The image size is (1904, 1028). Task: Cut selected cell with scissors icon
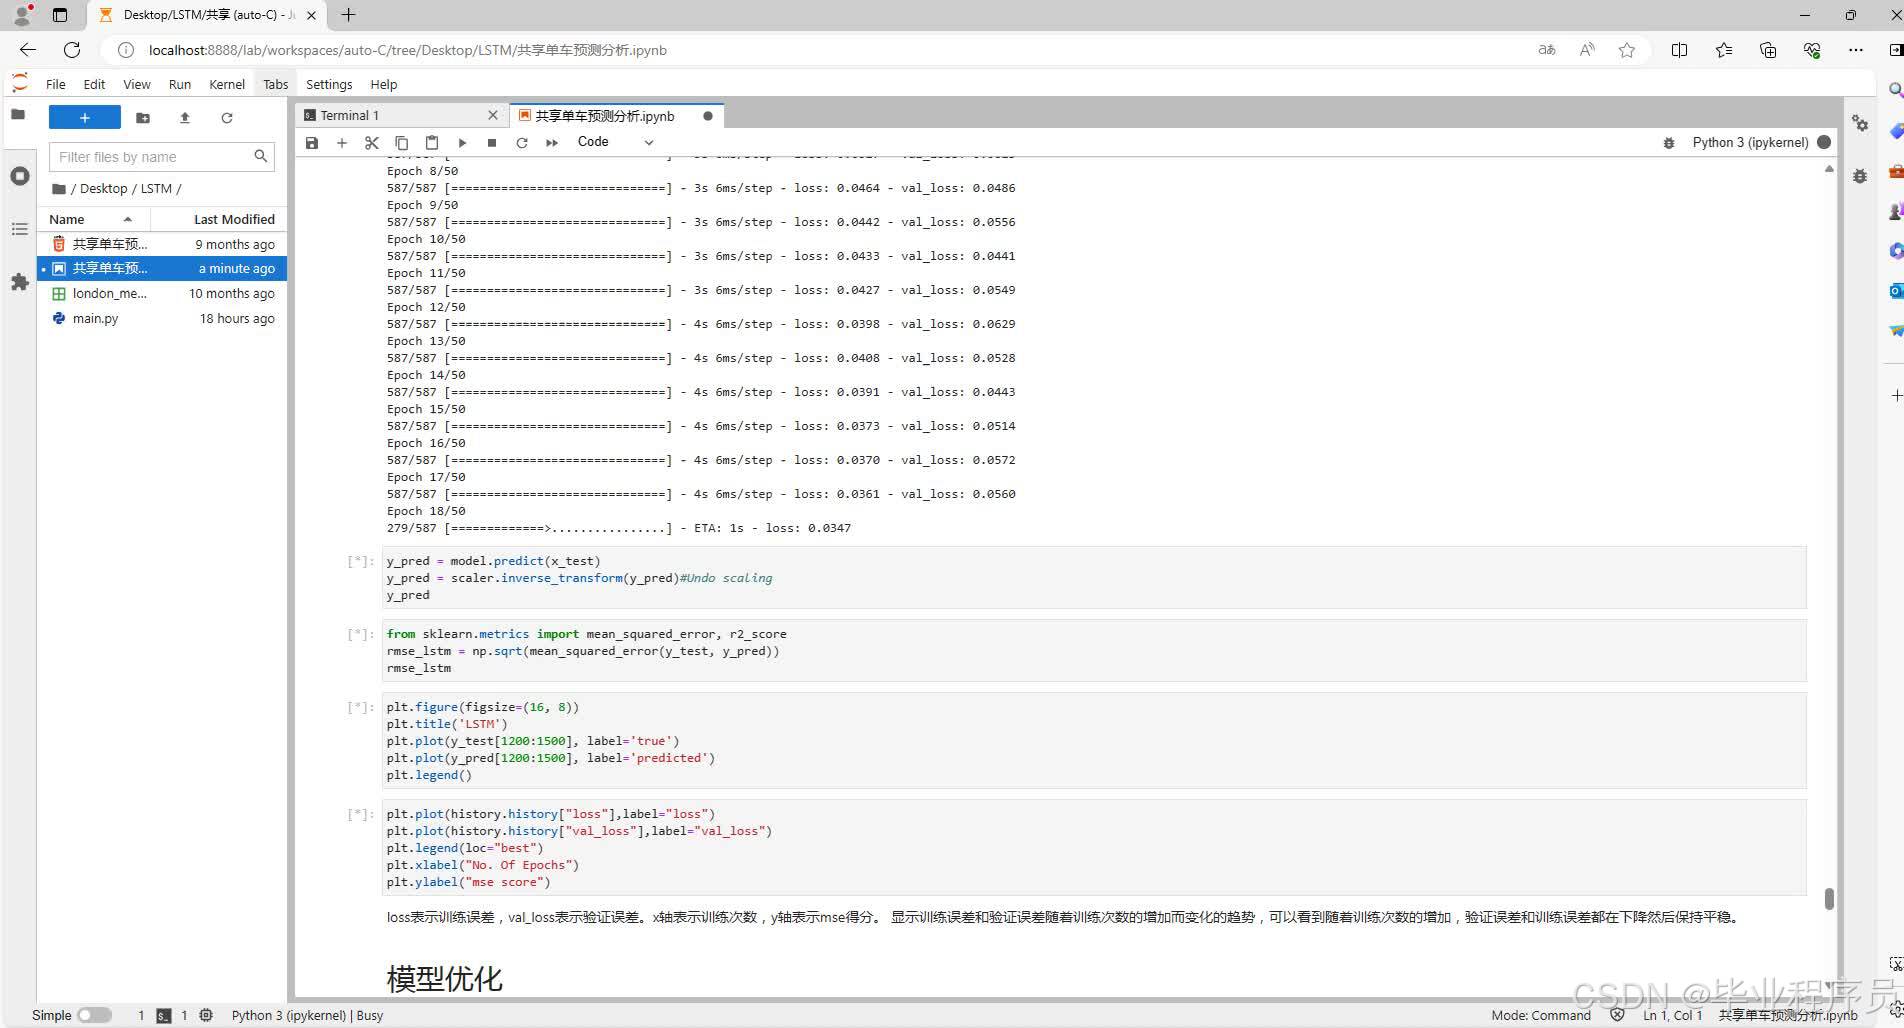[x=372, y=143]
